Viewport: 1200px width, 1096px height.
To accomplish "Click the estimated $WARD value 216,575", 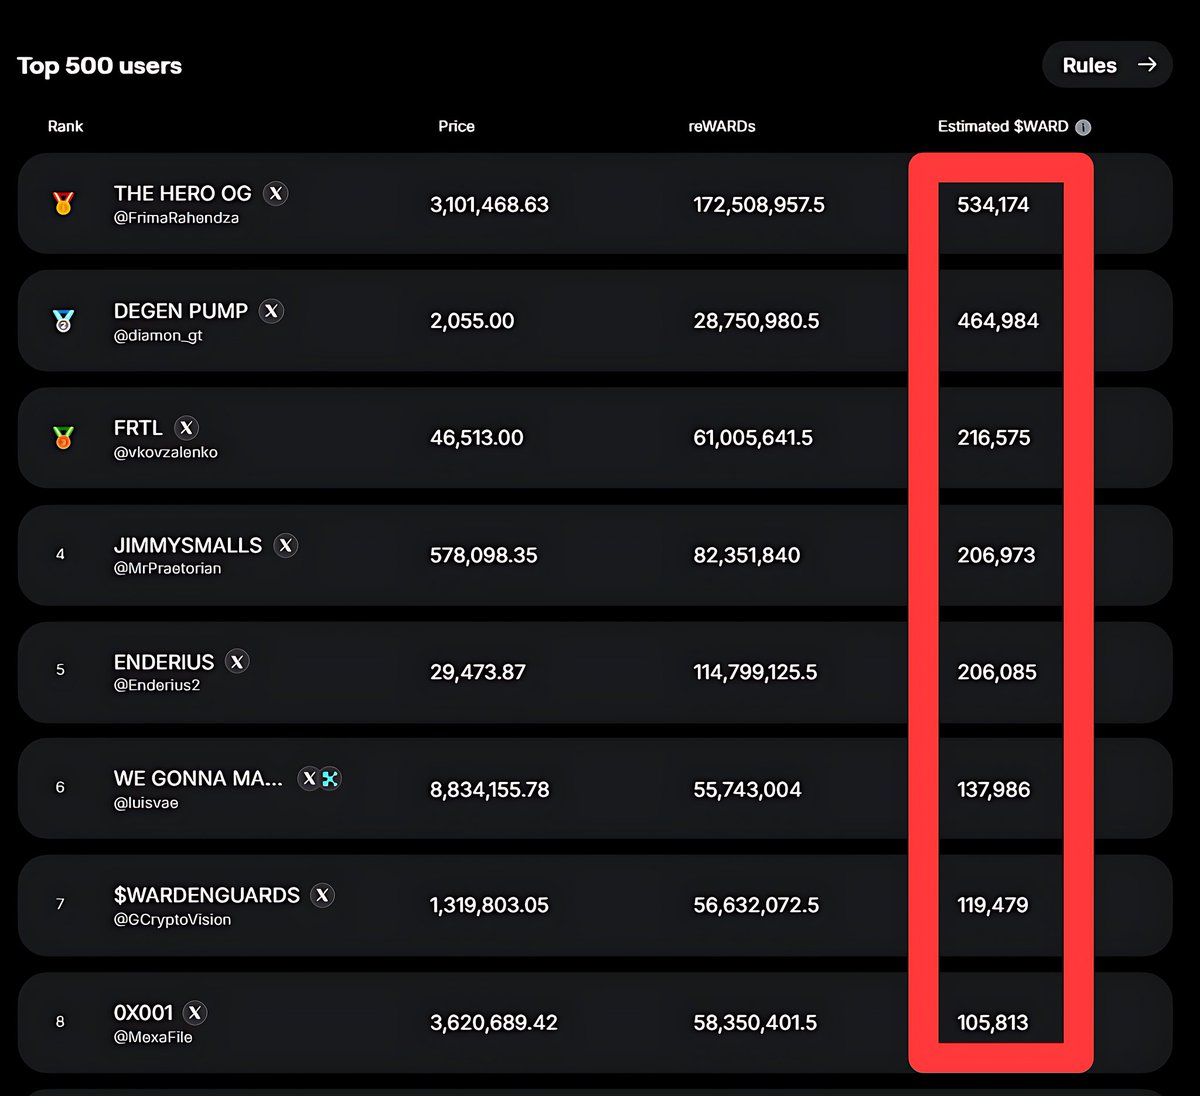I will coord(994,438).
